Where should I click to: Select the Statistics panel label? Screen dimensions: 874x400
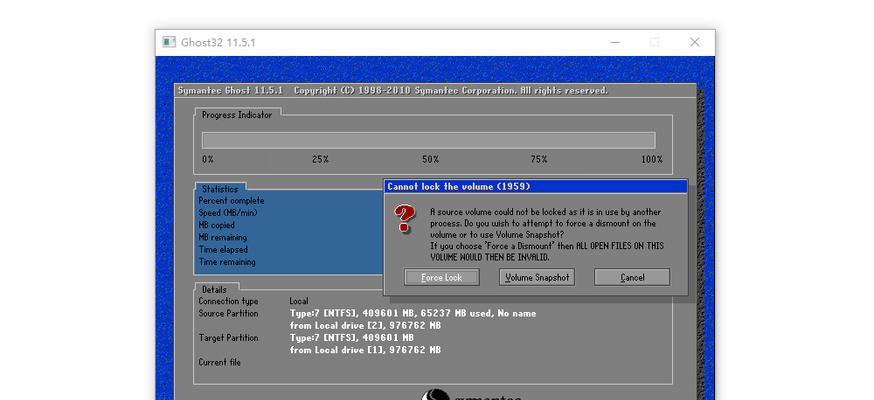click(220, 189)
